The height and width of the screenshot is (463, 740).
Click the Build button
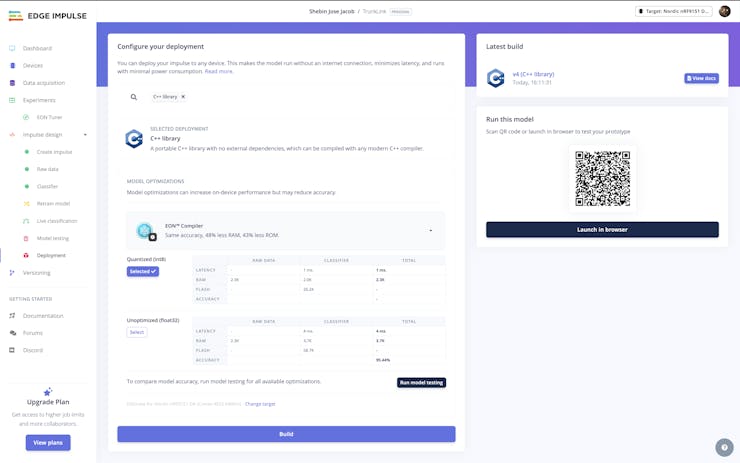pos(286,434)
